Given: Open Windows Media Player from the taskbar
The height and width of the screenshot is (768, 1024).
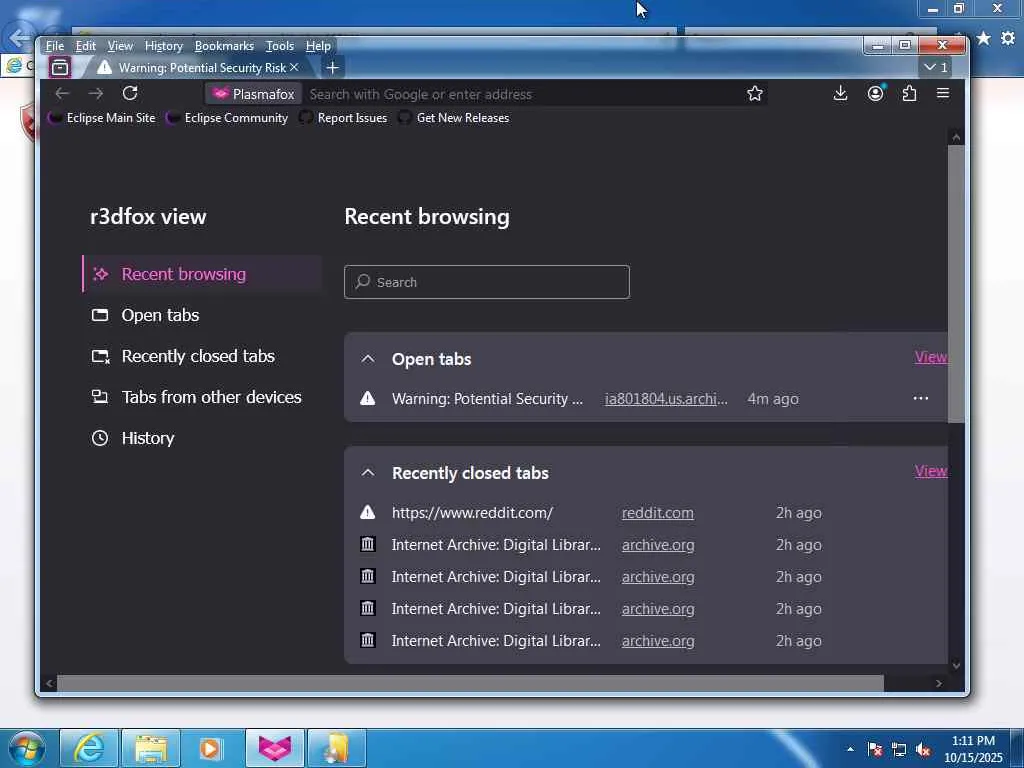Looking at the screenshot, I should [210, 748].
